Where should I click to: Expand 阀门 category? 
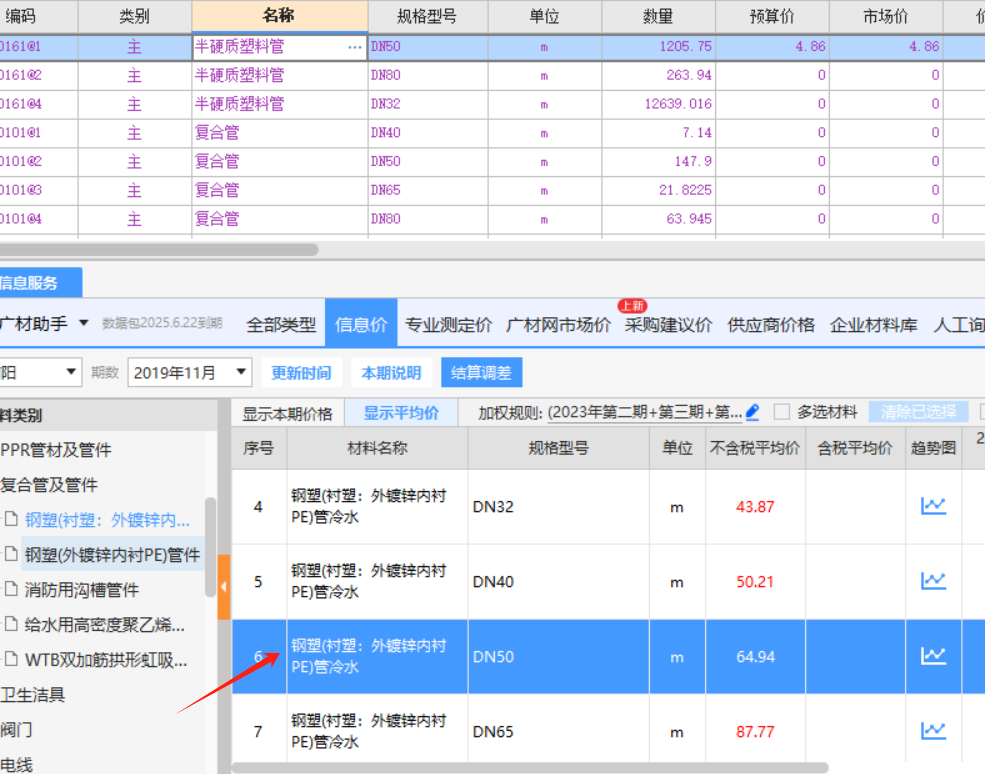coord(16,730)
